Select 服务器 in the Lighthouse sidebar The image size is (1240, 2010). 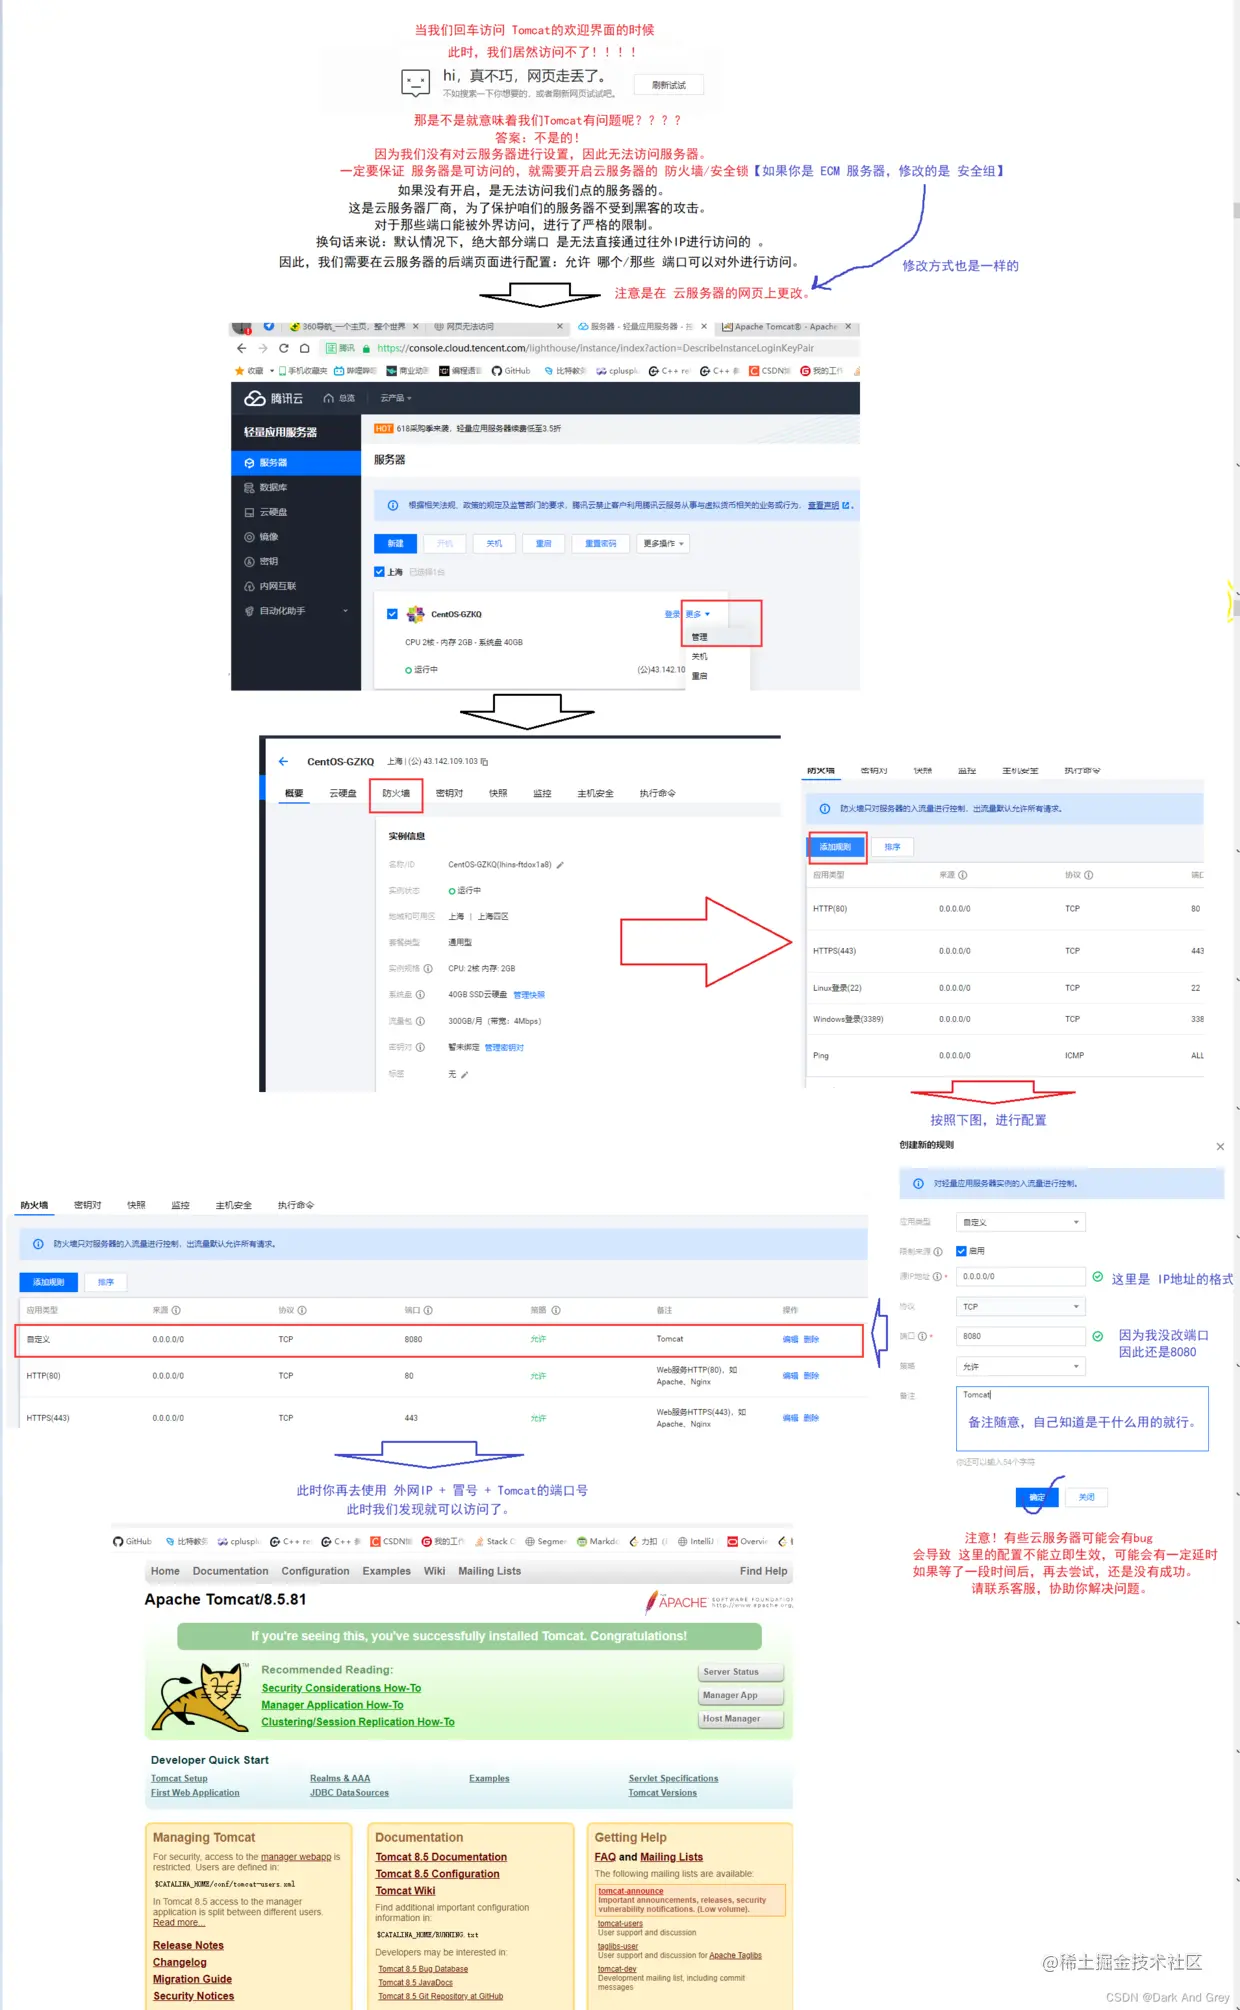(296, 463)
